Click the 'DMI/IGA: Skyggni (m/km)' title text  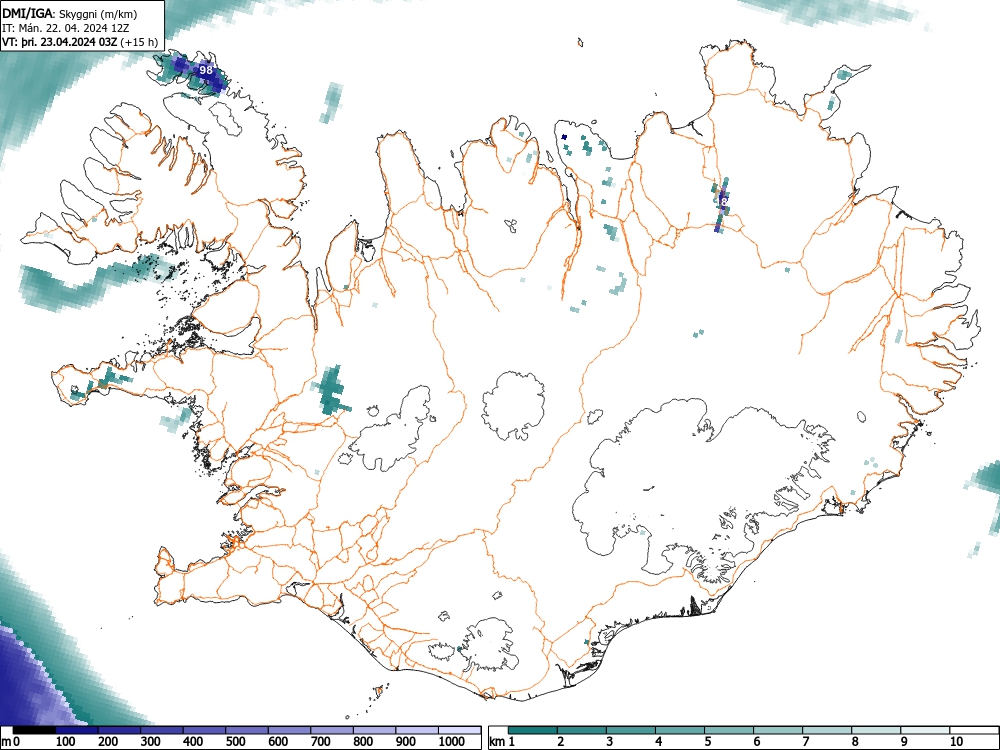click(x=70, y=14)
